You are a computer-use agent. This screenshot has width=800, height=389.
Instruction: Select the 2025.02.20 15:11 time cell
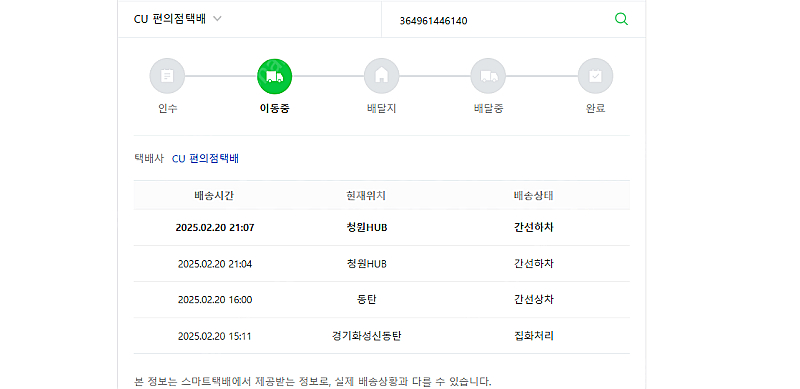point(215,336)
